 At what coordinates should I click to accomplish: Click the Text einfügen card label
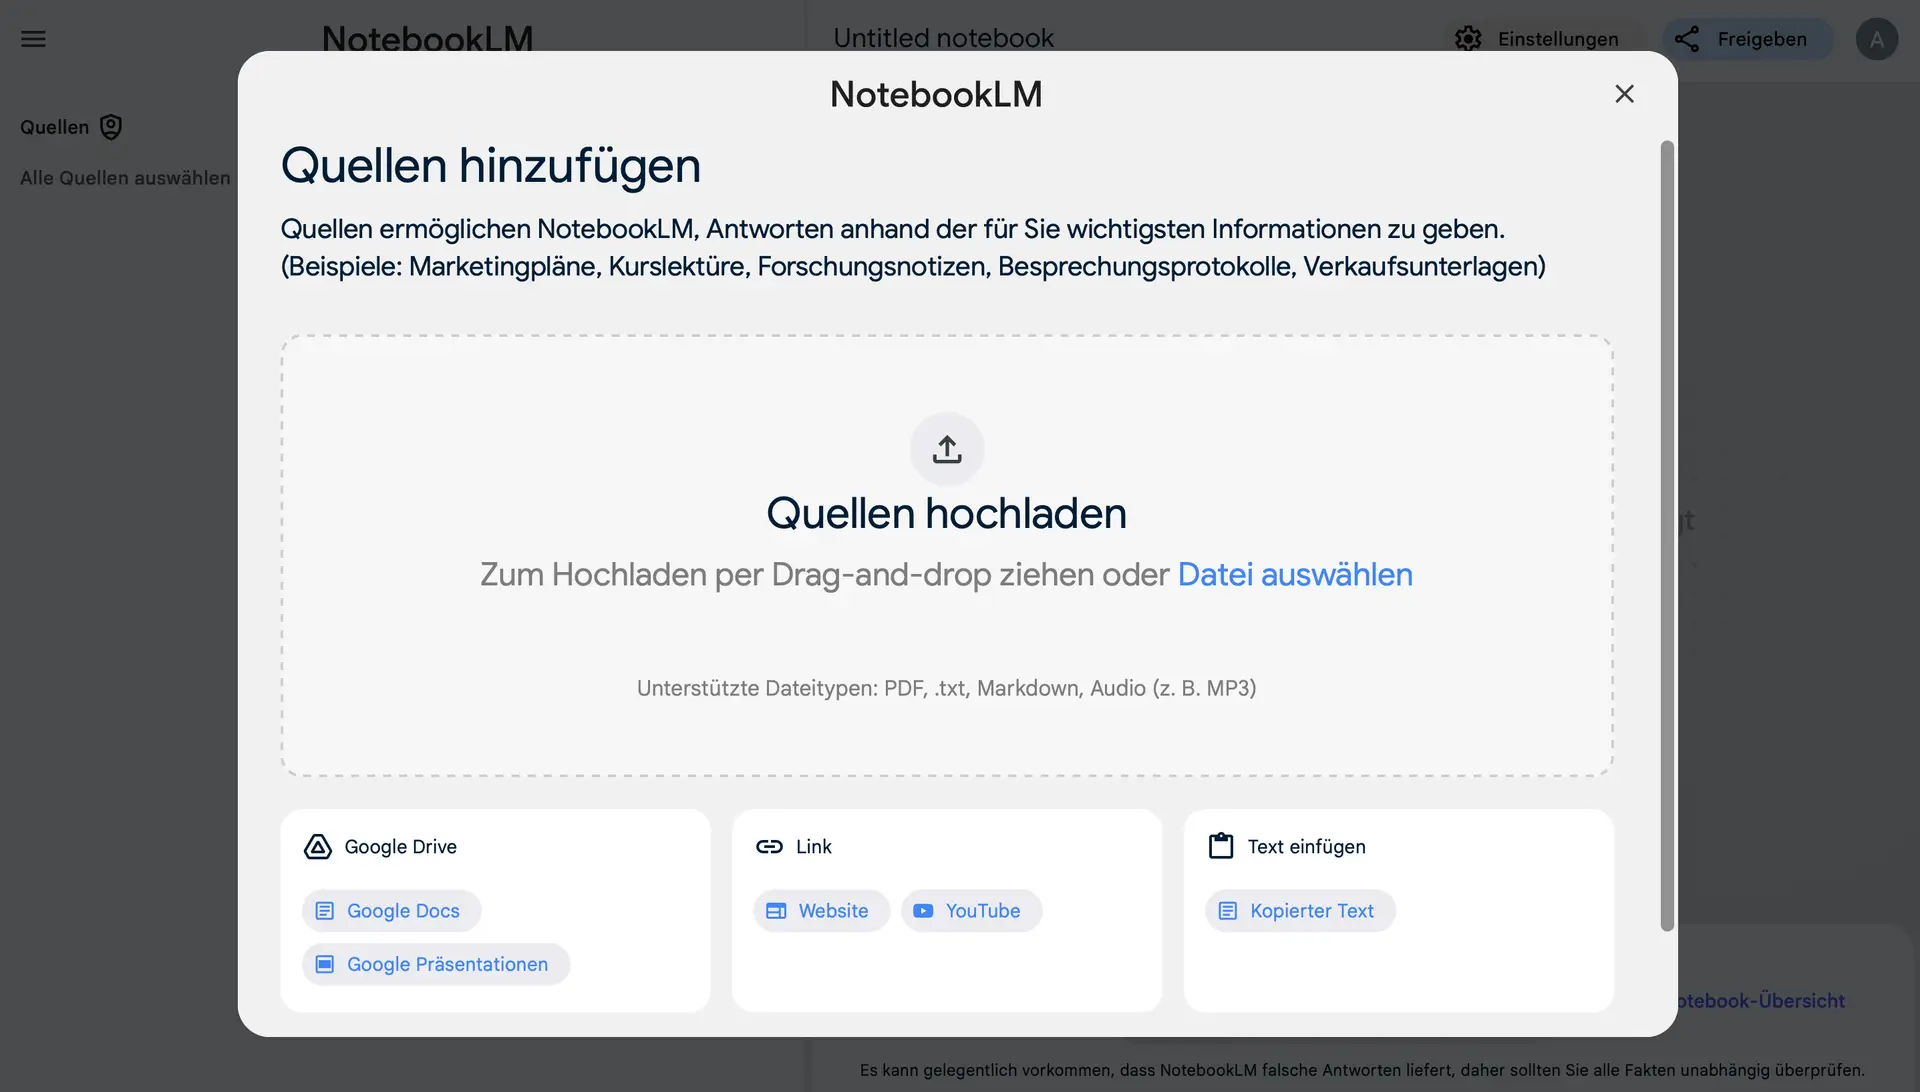(1306, 847)
